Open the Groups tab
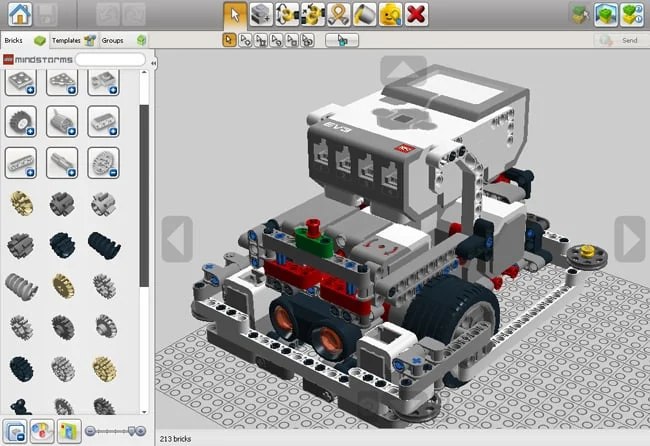 pos(123,40)
